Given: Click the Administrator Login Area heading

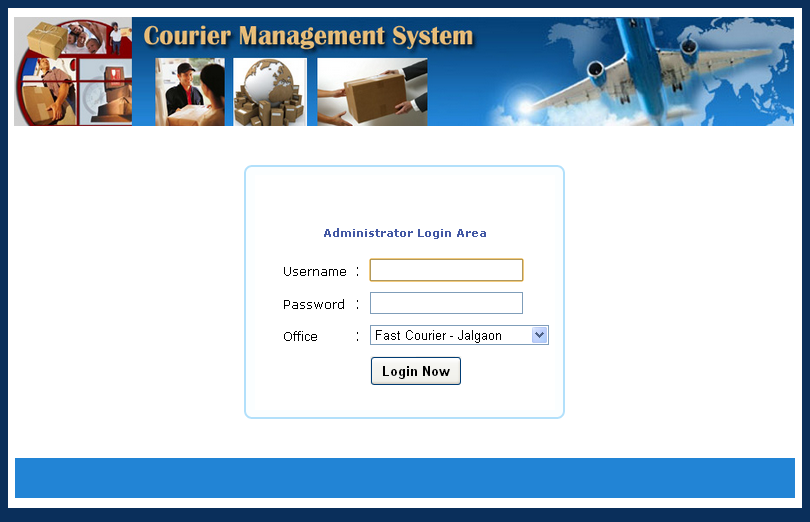Looking at the screenshot, I should tap(405, 233).
